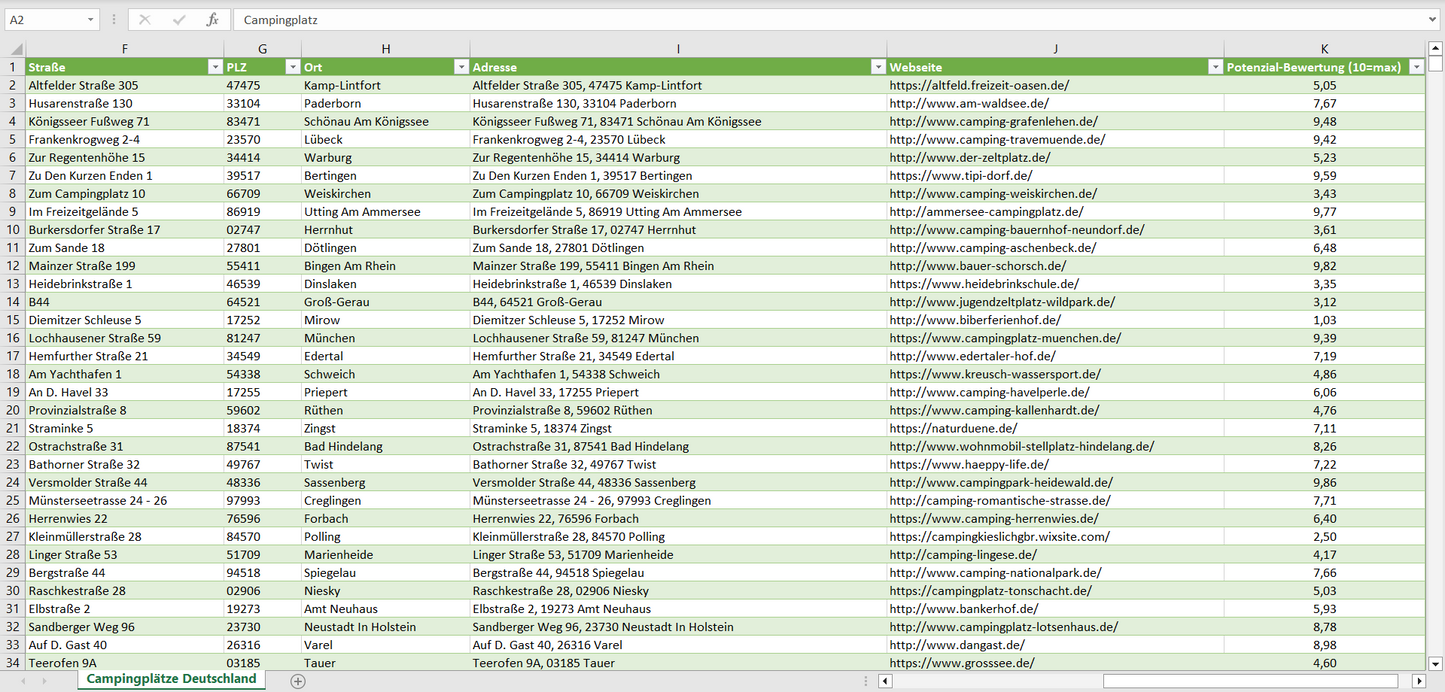Open the Potenzial-Bewertung filter dropdown
1445x692 pixels.
pos(1416,67)
